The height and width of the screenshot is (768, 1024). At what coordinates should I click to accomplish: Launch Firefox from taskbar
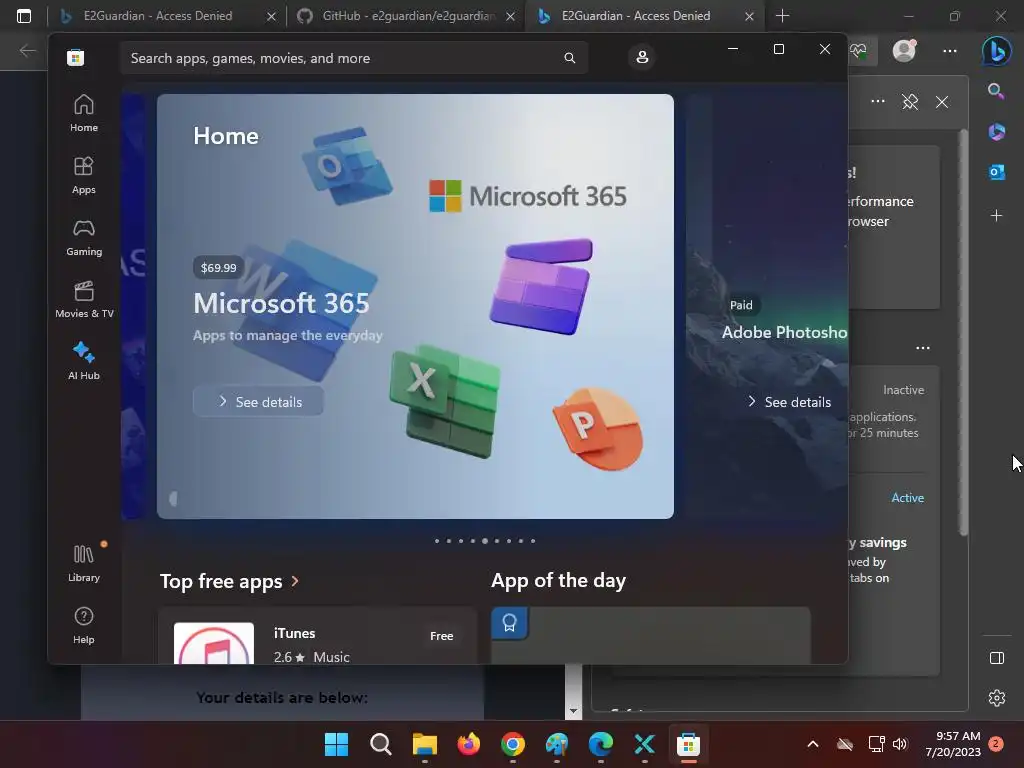point(468,744)
